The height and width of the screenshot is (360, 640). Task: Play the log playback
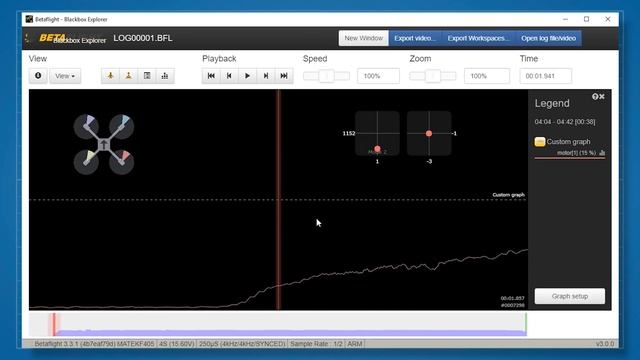pos(247,76)
